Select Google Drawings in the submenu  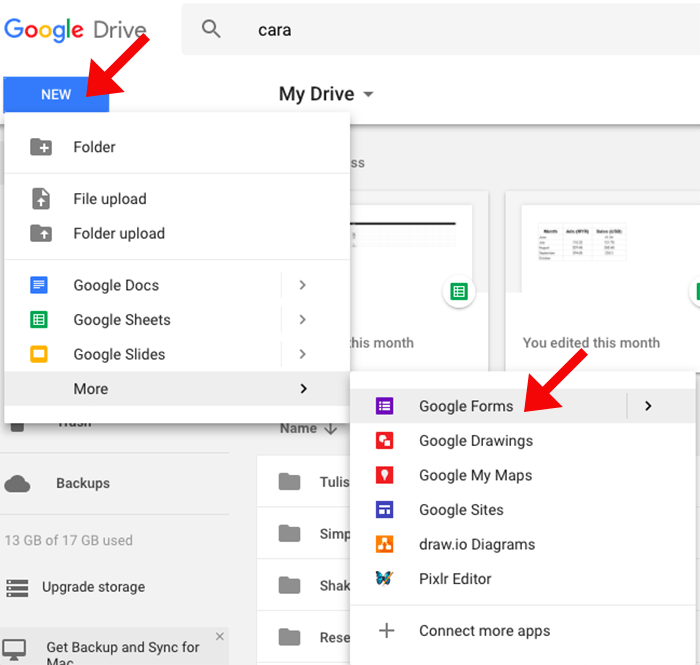[x=523, y=441]
